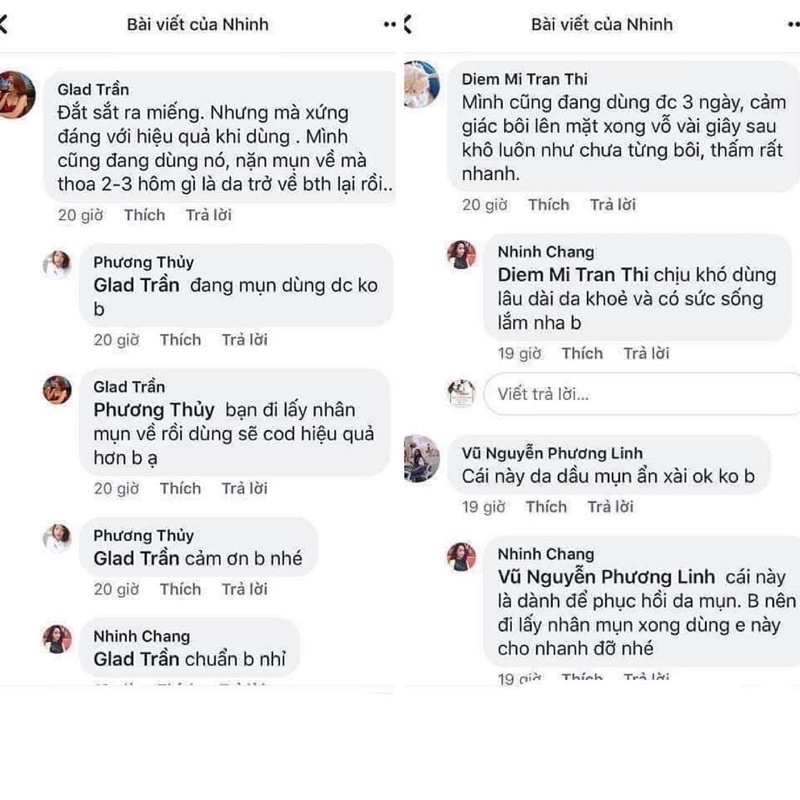
Task: Open Diem Mi Tran Thi's profile picture
Action: pos(421,83)
